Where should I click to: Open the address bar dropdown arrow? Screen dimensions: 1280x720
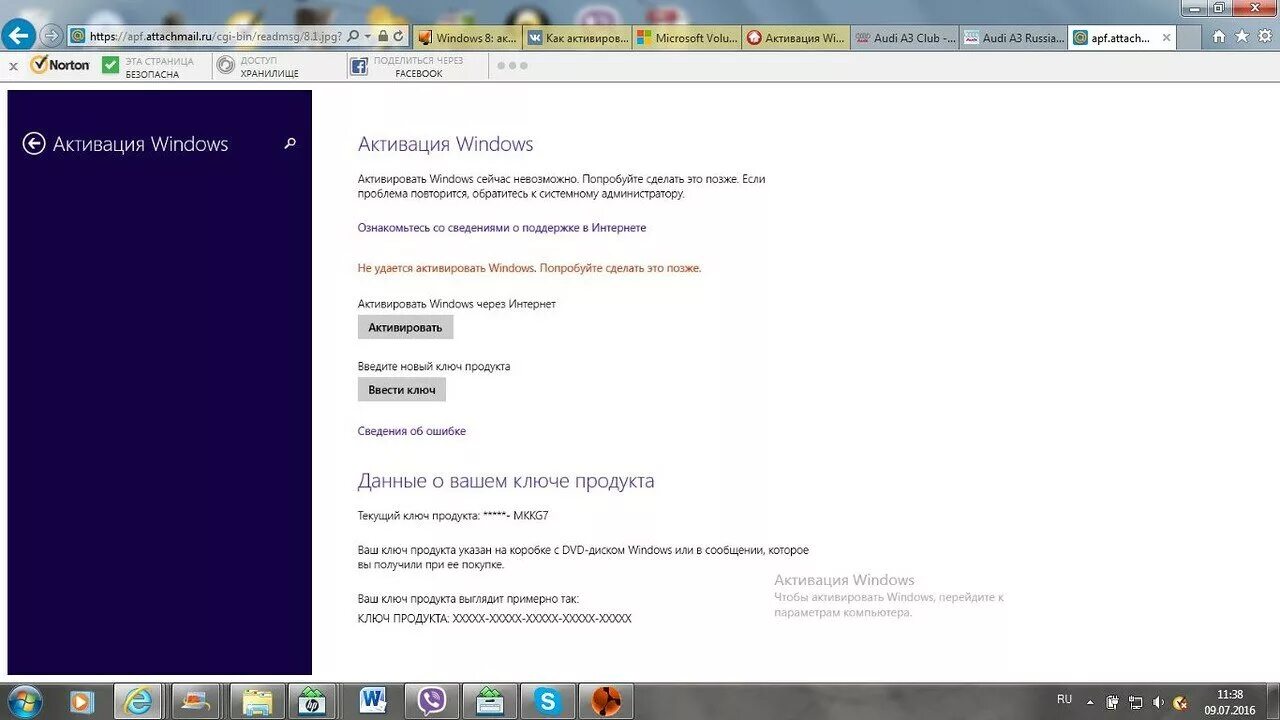click(368, 36)
